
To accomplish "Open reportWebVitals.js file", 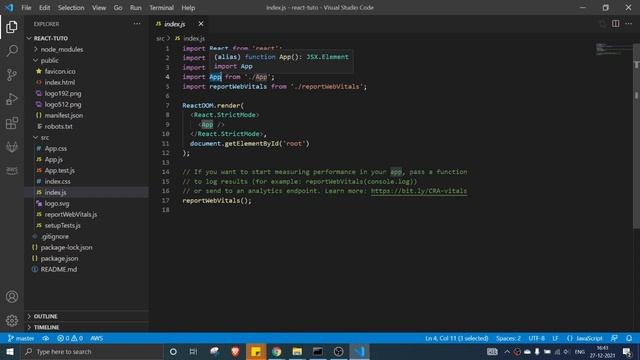I will tap(71, 214).
